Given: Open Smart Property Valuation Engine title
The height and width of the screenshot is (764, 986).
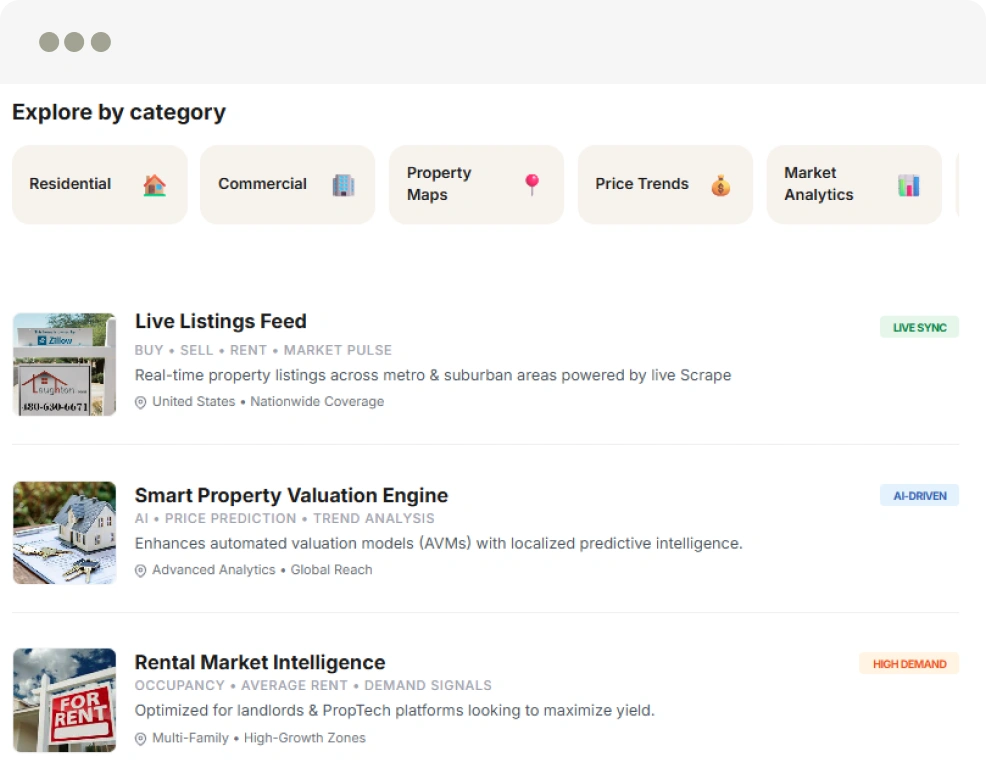Looking at the screenshot, I should coord(291,495).
